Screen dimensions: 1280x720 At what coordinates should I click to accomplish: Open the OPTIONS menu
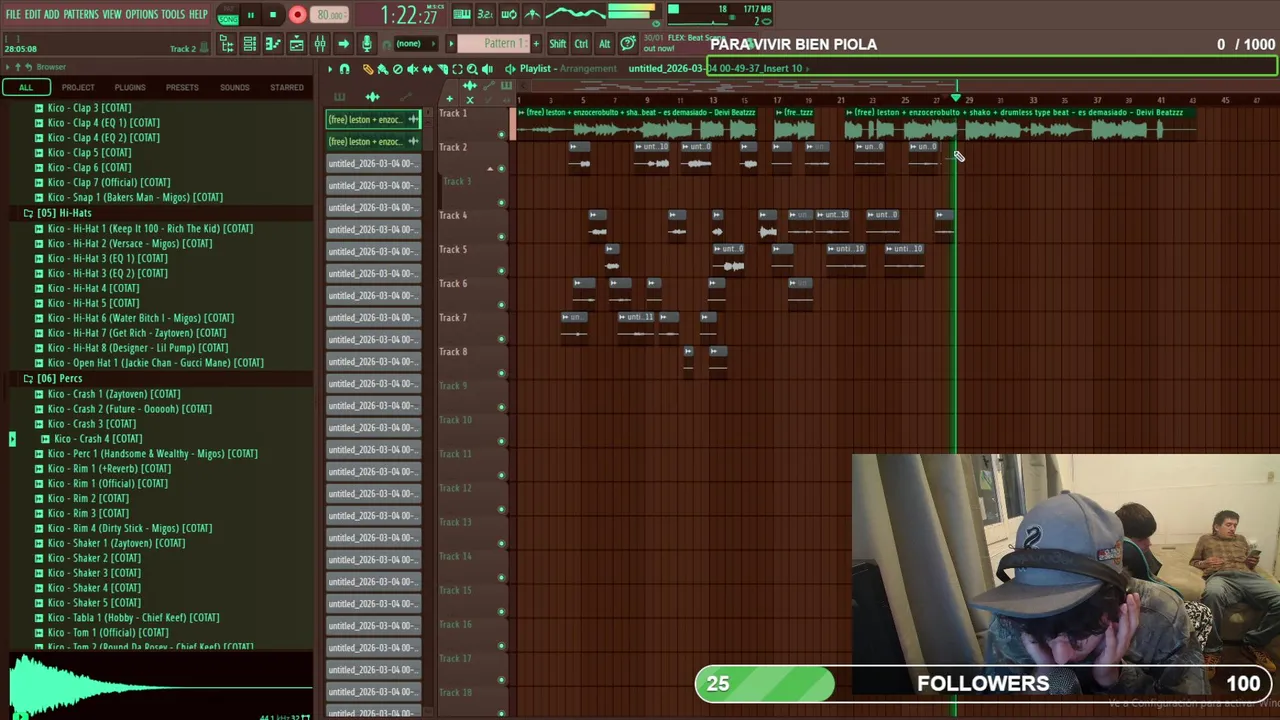pos(141,14)
